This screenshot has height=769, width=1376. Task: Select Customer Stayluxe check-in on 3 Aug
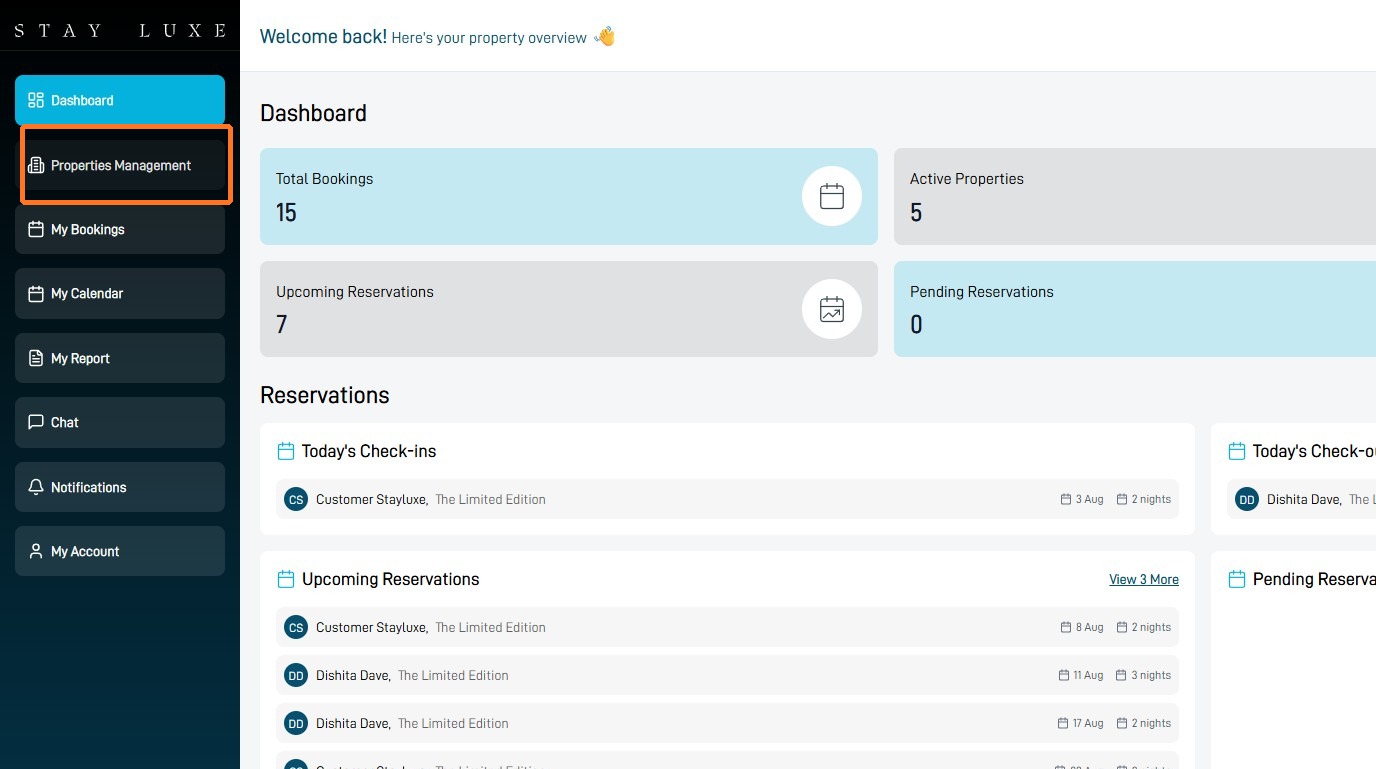point(727,499)
